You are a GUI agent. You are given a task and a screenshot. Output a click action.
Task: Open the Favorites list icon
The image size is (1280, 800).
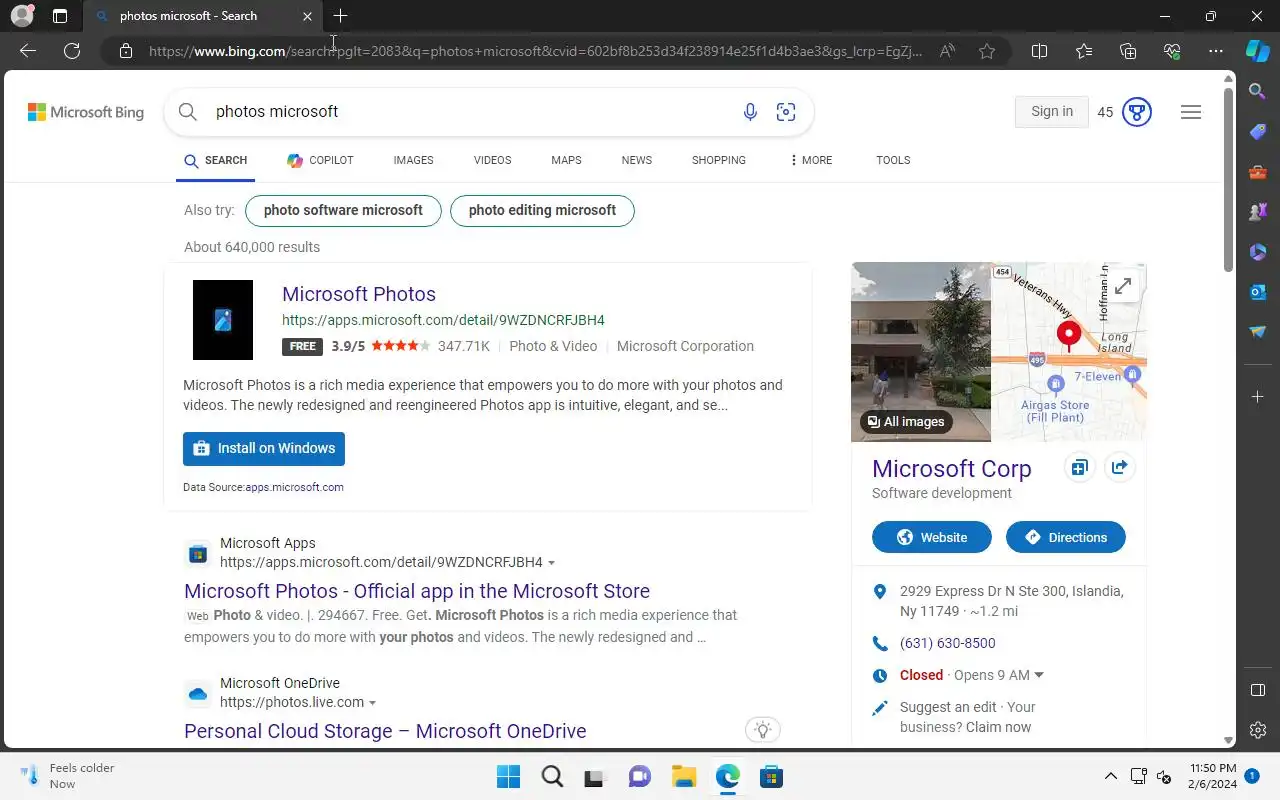(x=1084, y=51)
